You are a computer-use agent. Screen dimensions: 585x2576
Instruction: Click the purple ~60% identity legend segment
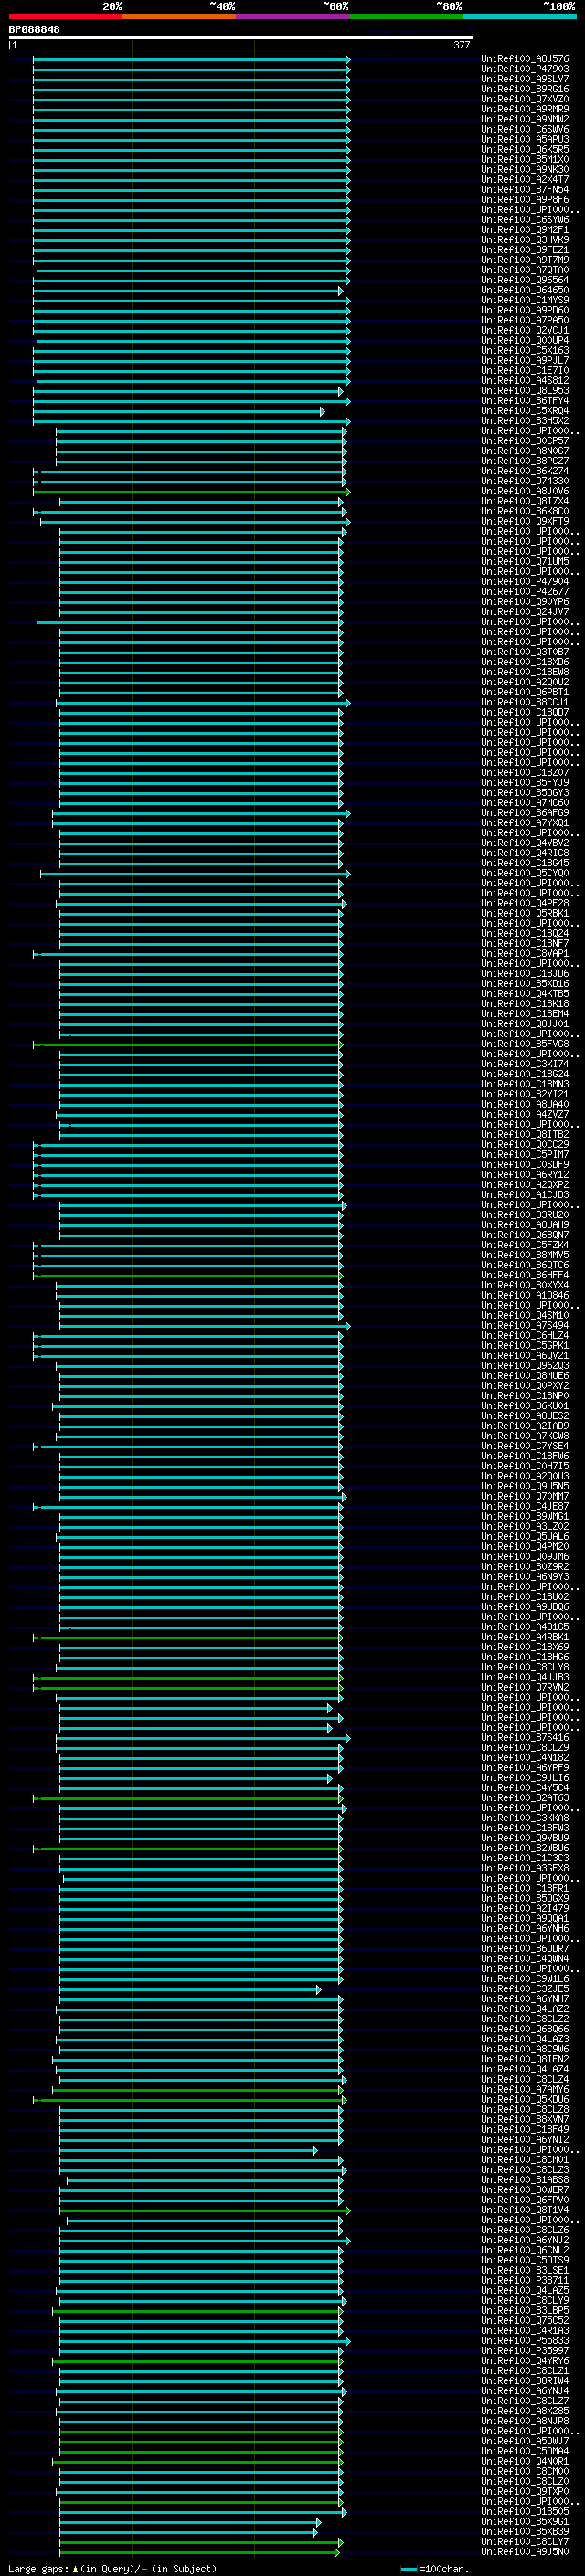pos(293,16)
